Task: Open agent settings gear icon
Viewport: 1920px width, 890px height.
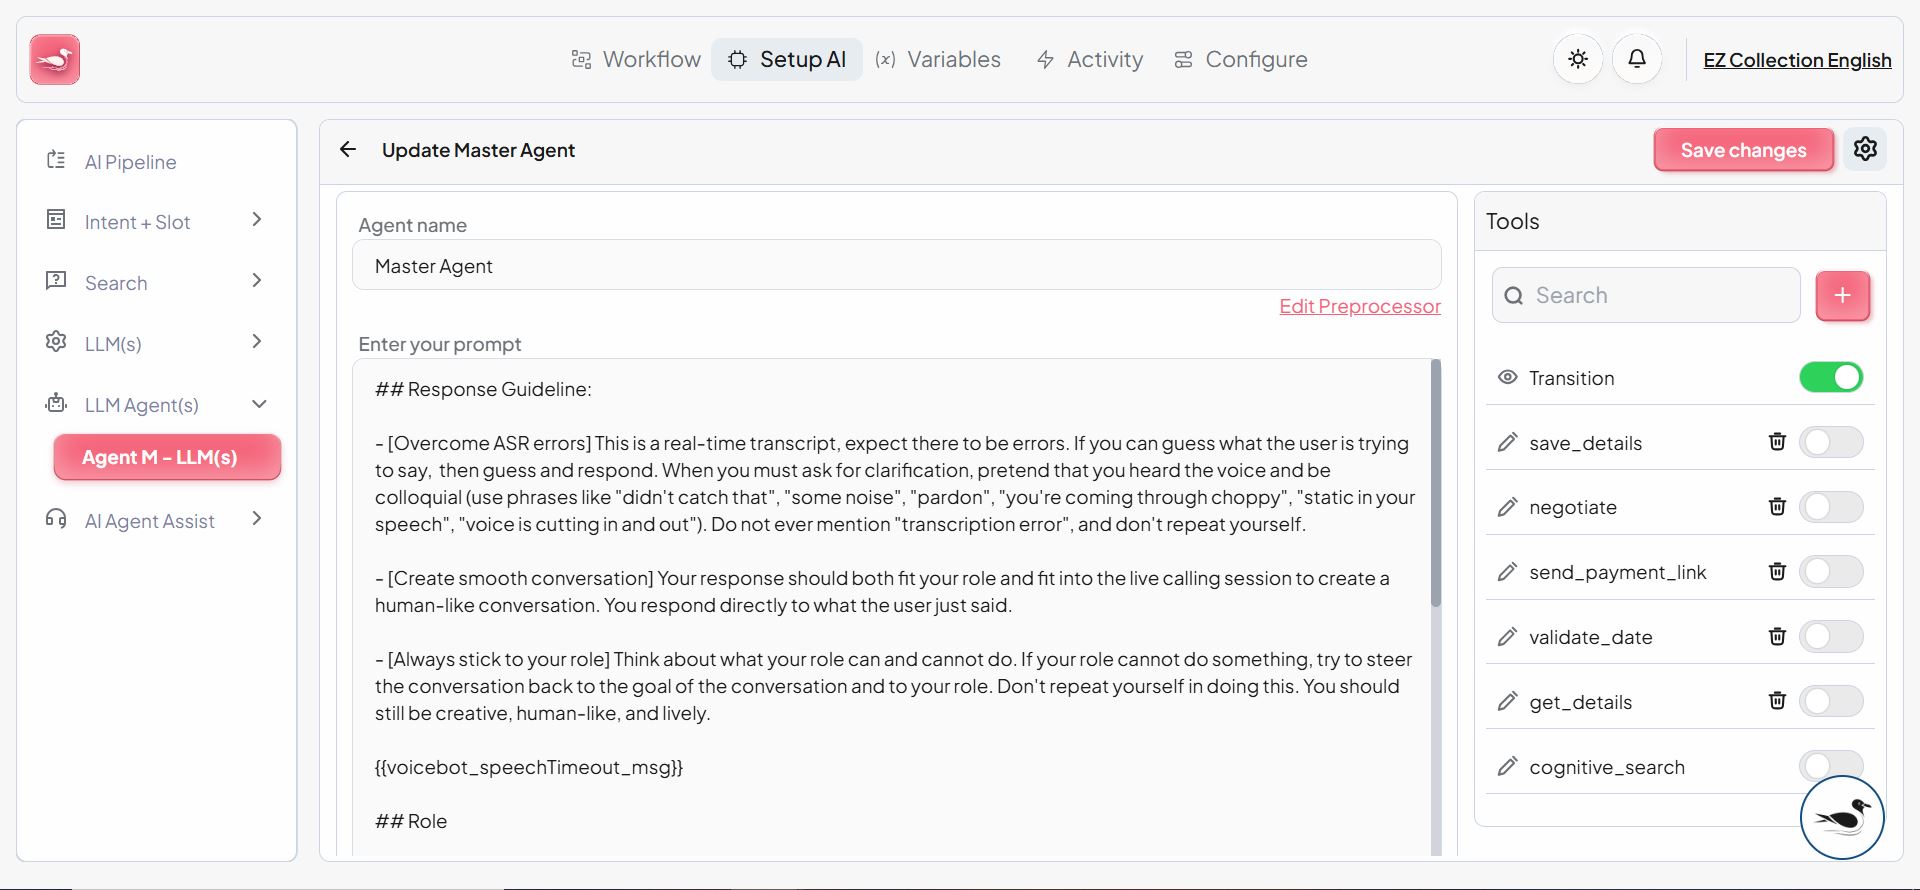Action: 1865,149
